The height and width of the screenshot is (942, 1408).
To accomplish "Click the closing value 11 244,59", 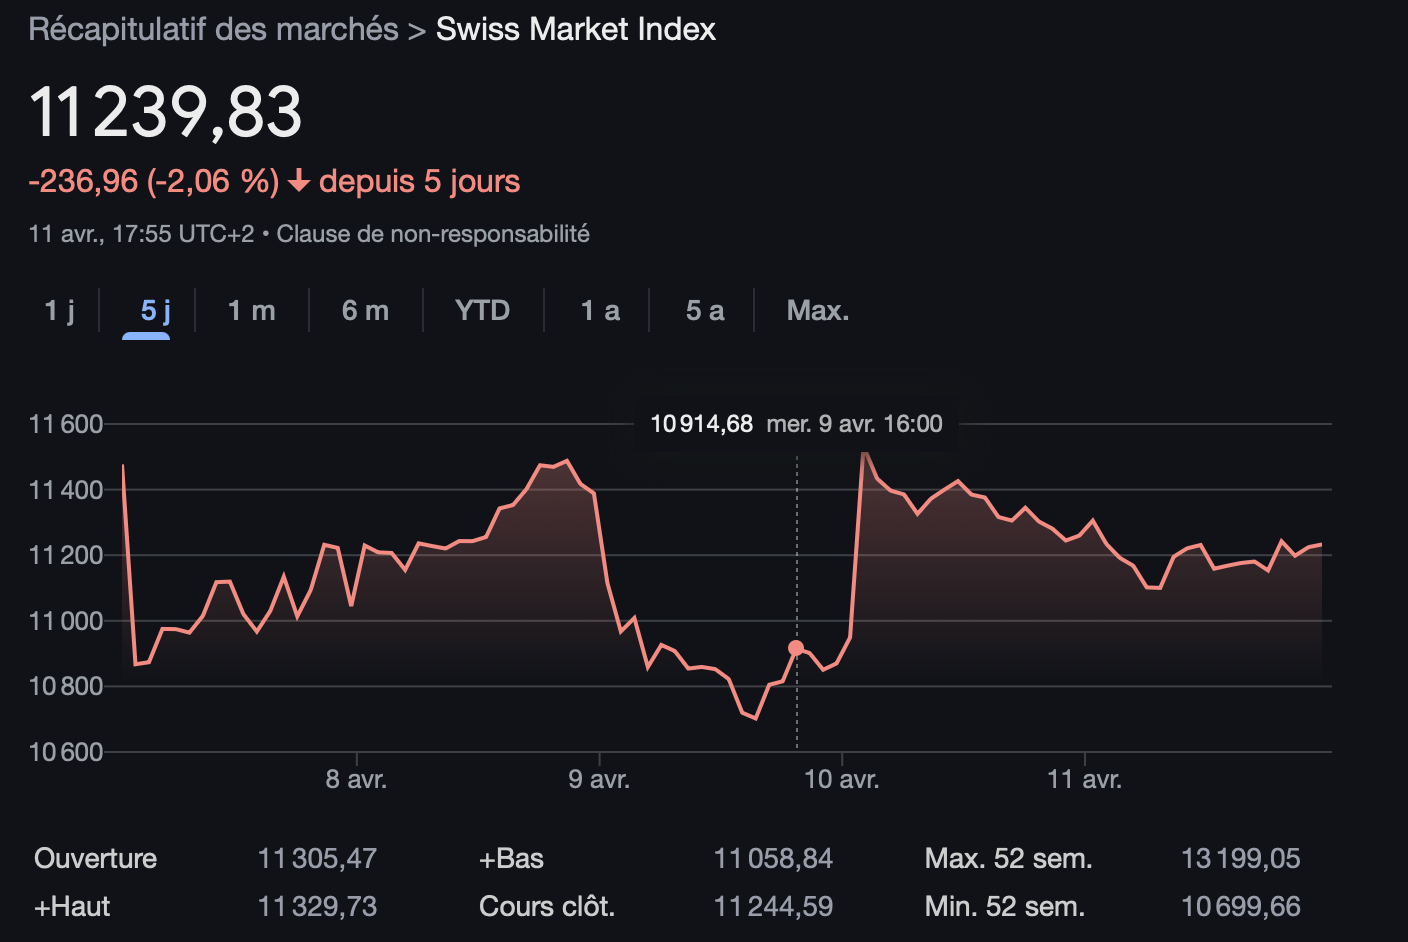I will 773,906.
